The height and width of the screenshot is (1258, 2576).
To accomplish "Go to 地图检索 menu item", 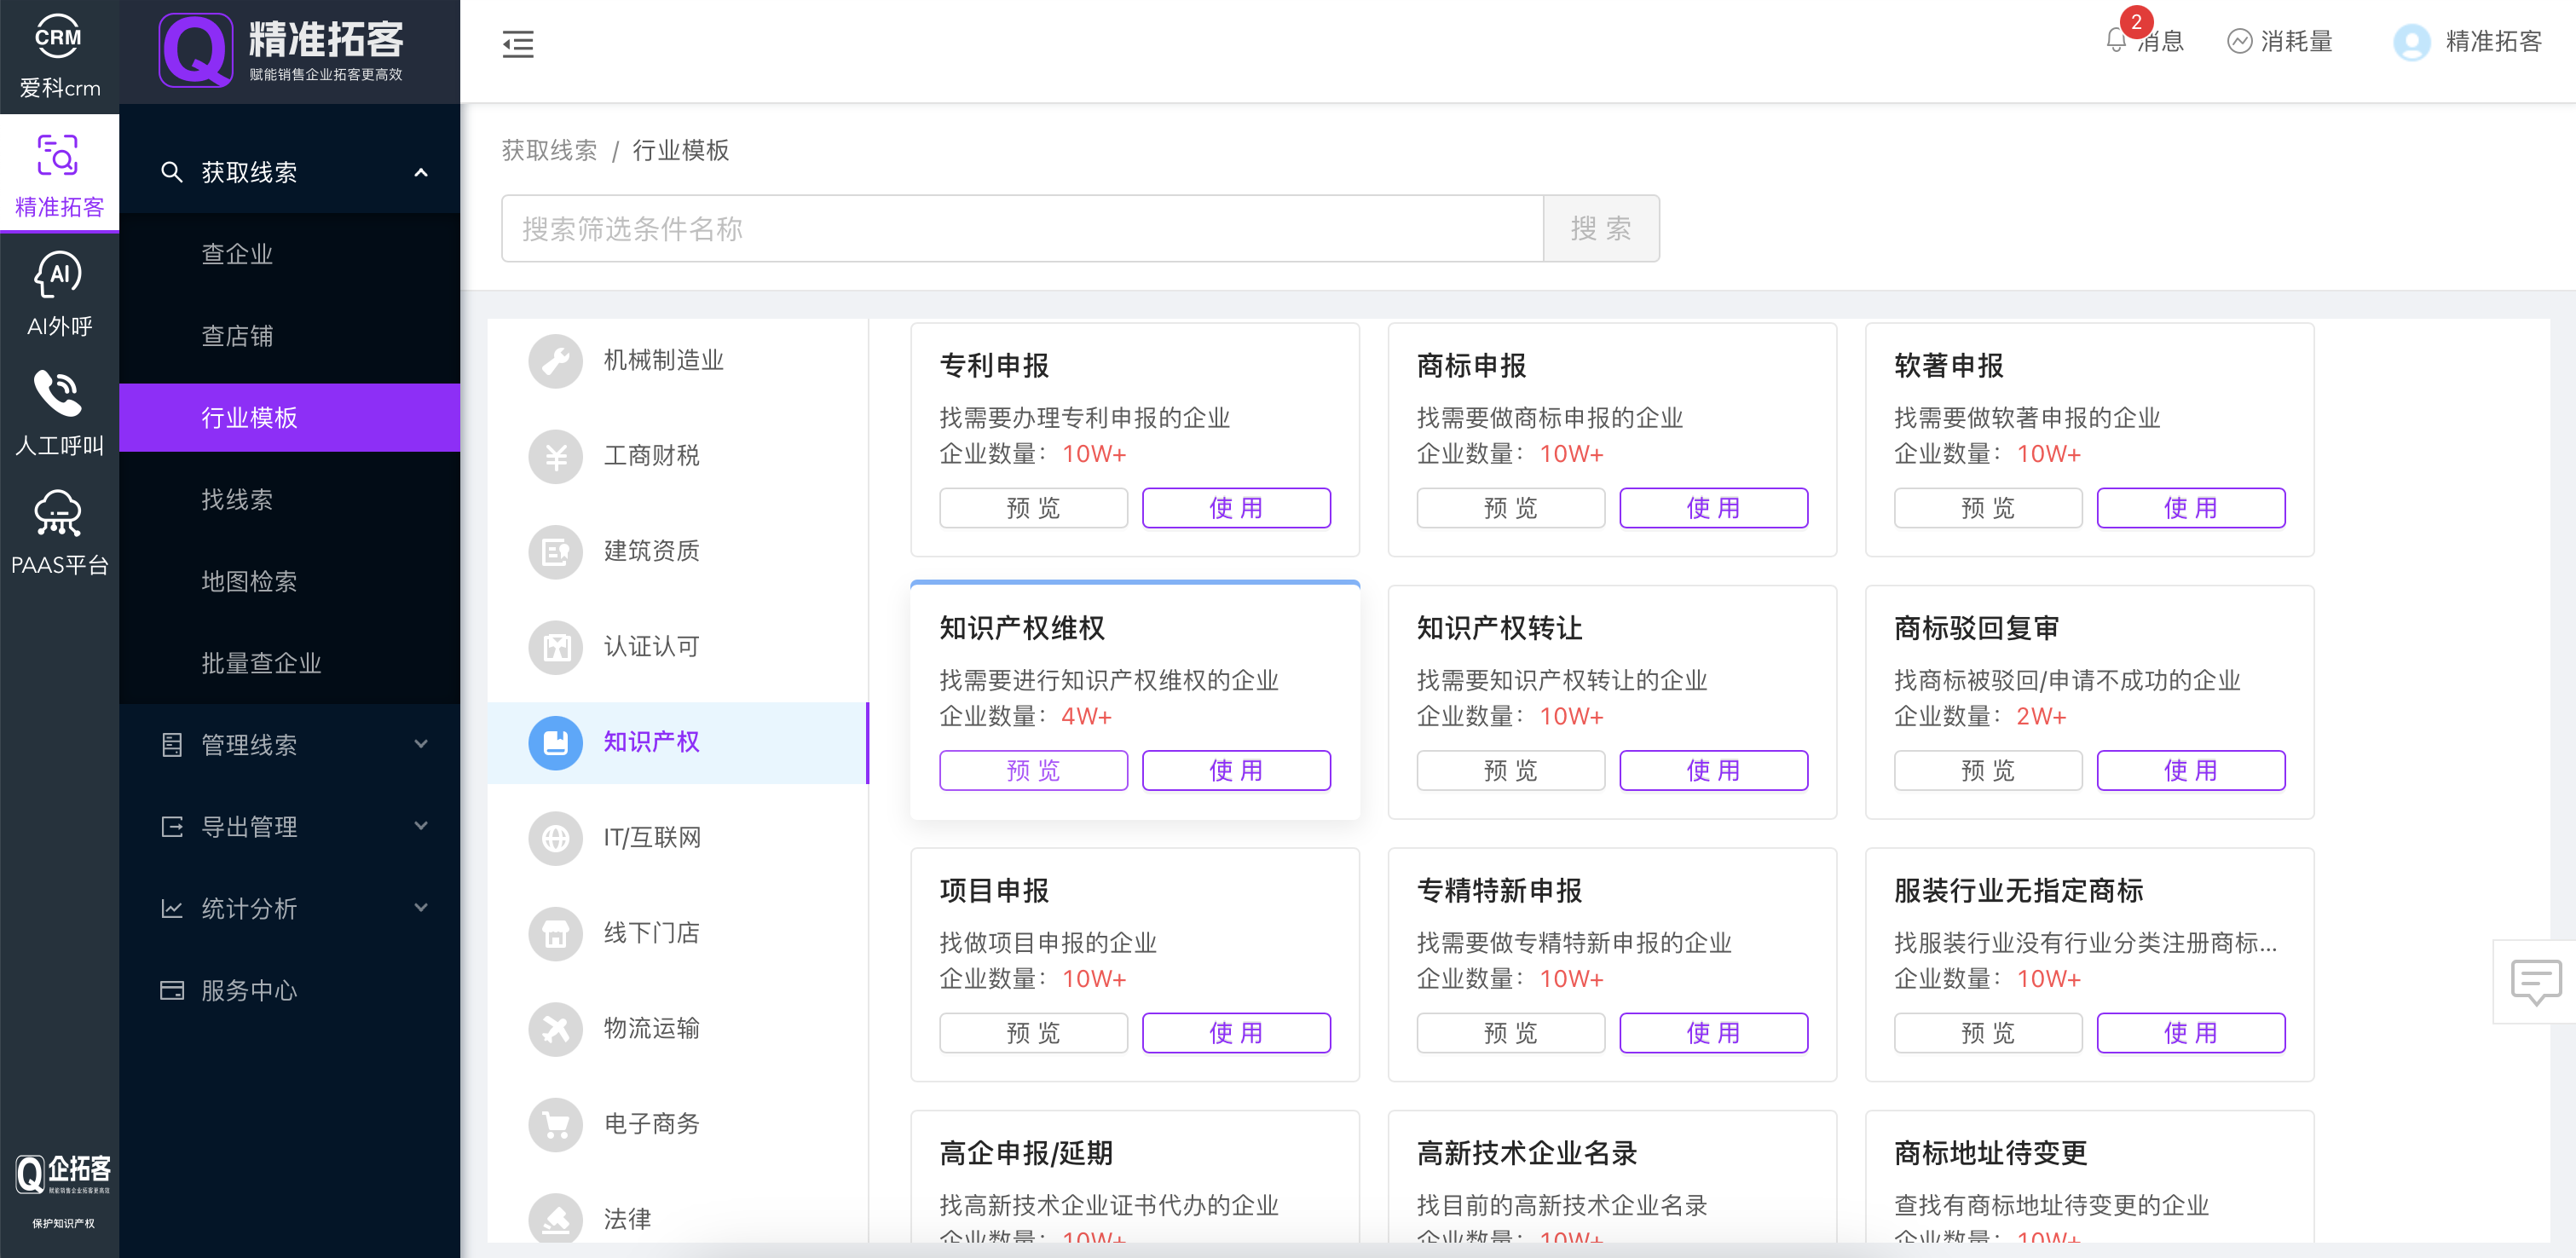I will [x=249, y=581].
